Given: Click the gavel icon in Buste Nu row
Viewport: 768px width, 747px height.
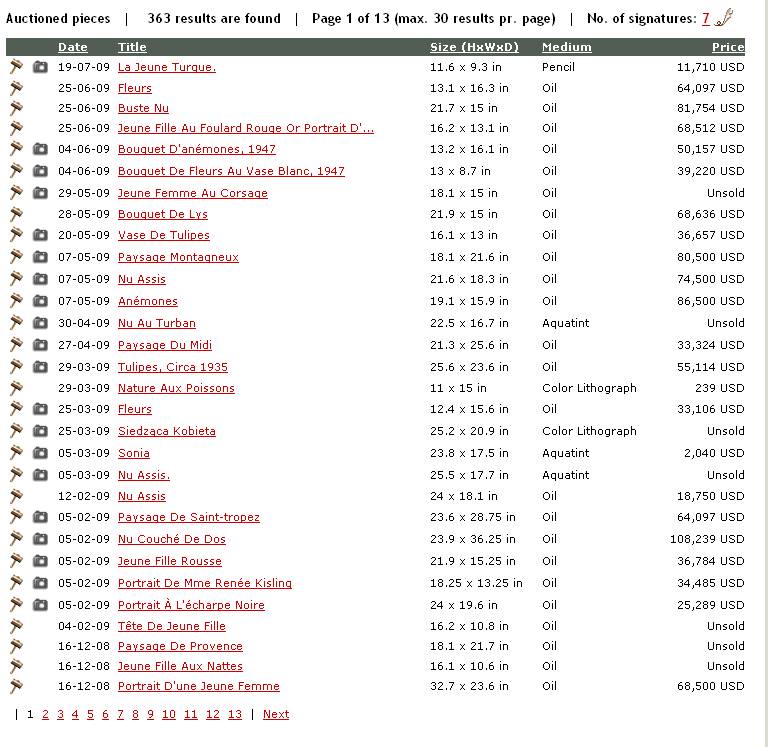Looking at the screenshot, I should coord(16,108).
